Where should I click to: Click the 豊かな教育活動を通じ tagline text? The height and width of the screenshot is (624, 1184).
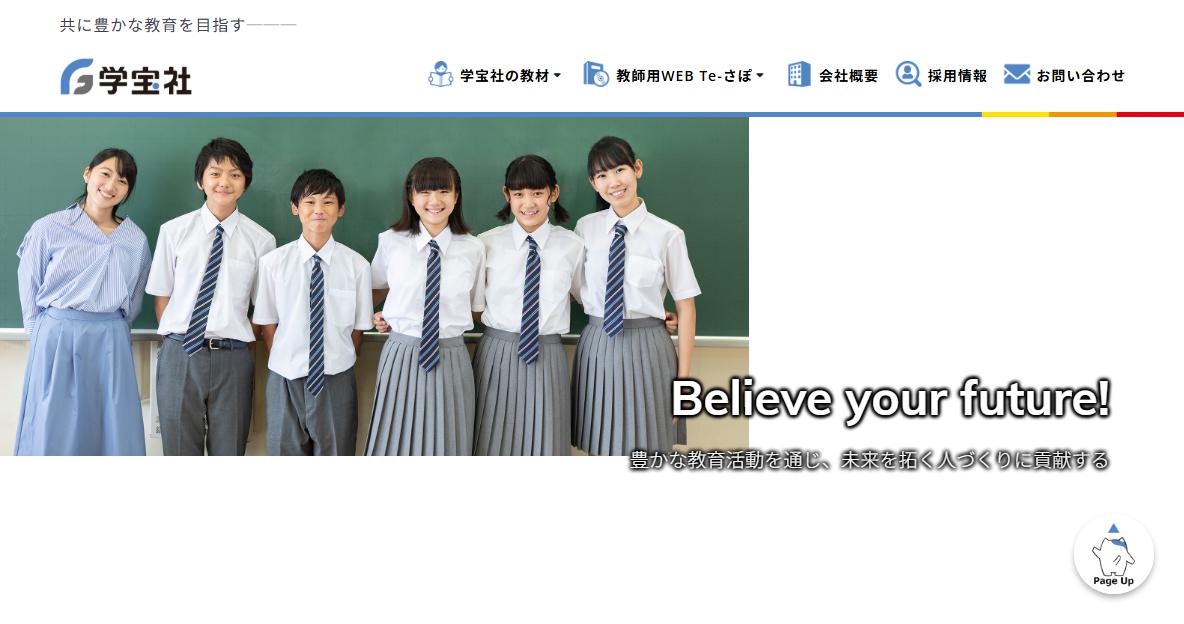click(869, 459)
